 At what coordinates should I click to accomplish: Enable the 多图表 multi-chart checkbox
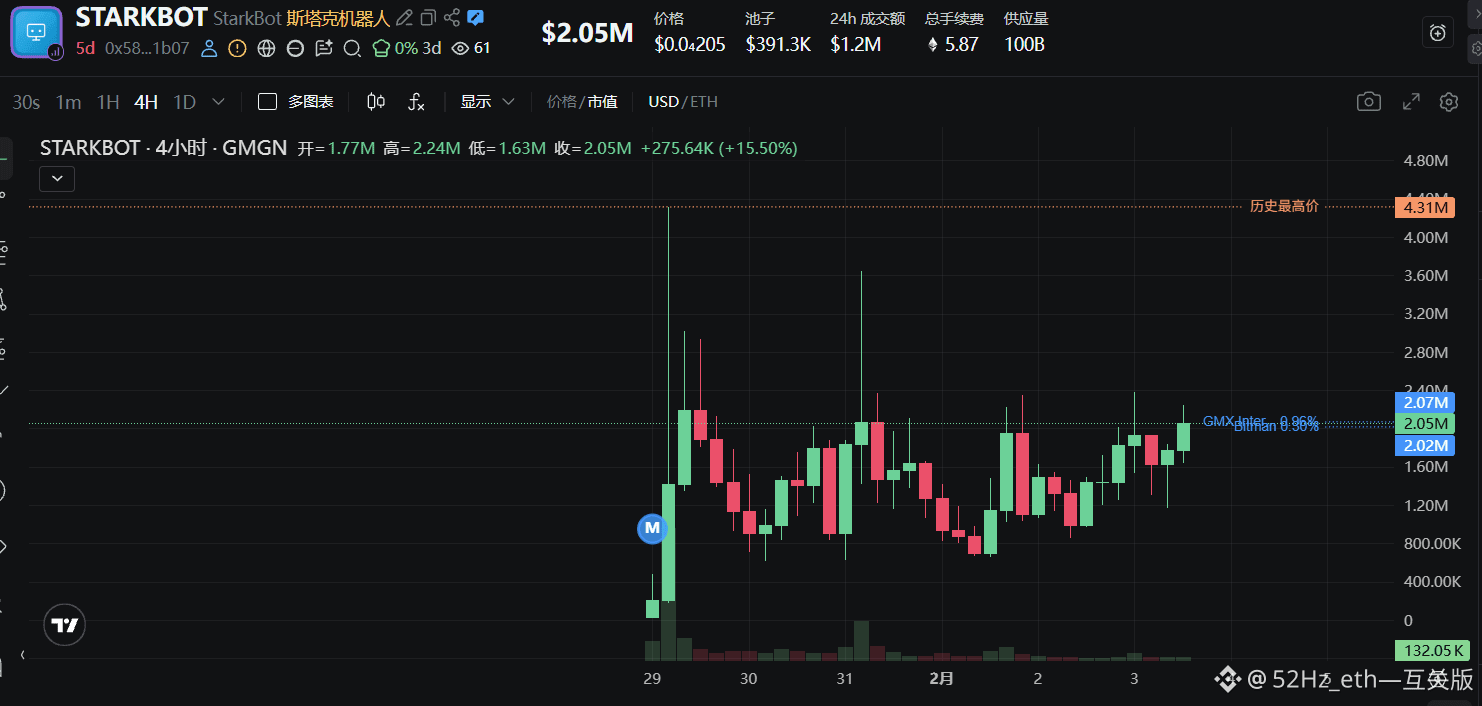[x=267, y=102]
